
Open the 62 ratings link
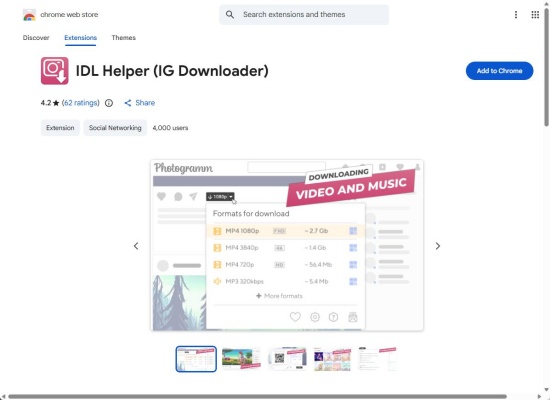point(81,103)
